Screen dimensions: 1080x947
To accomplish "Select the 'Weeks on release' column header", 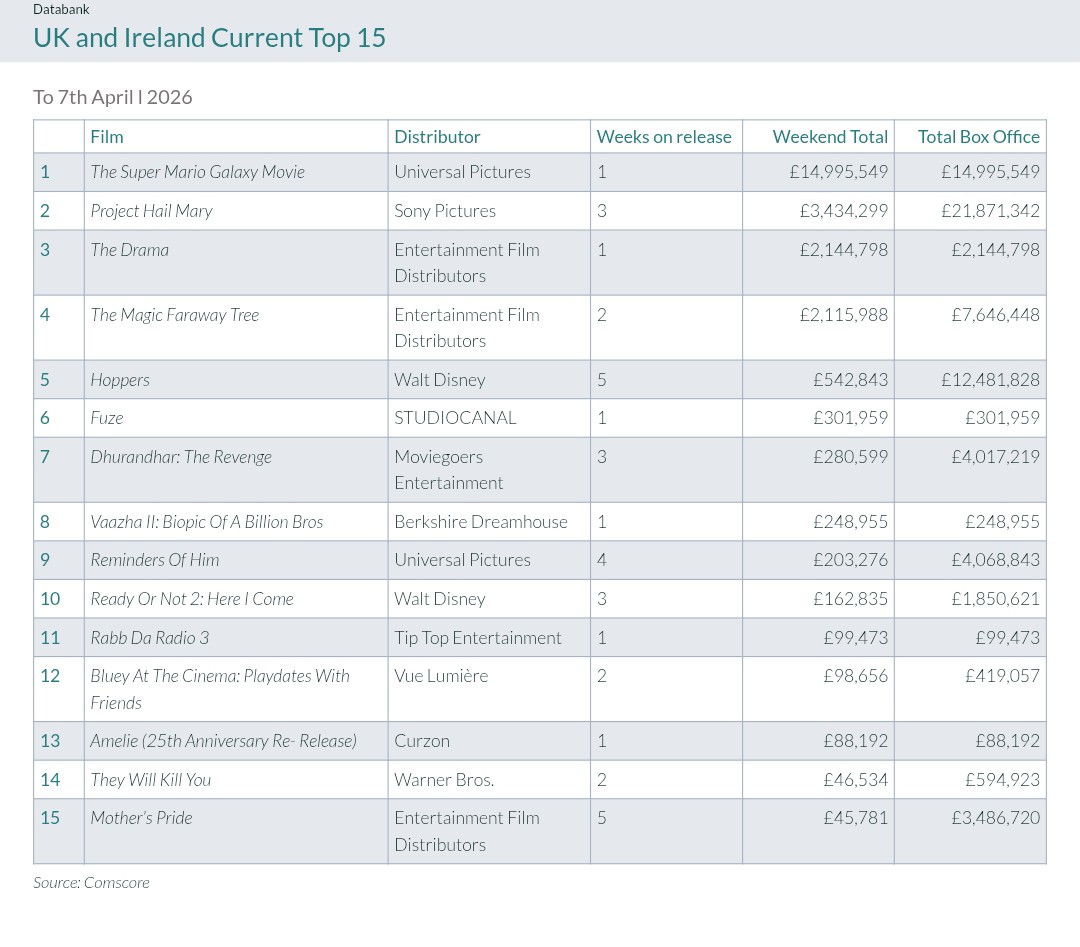I will [664, 137].
